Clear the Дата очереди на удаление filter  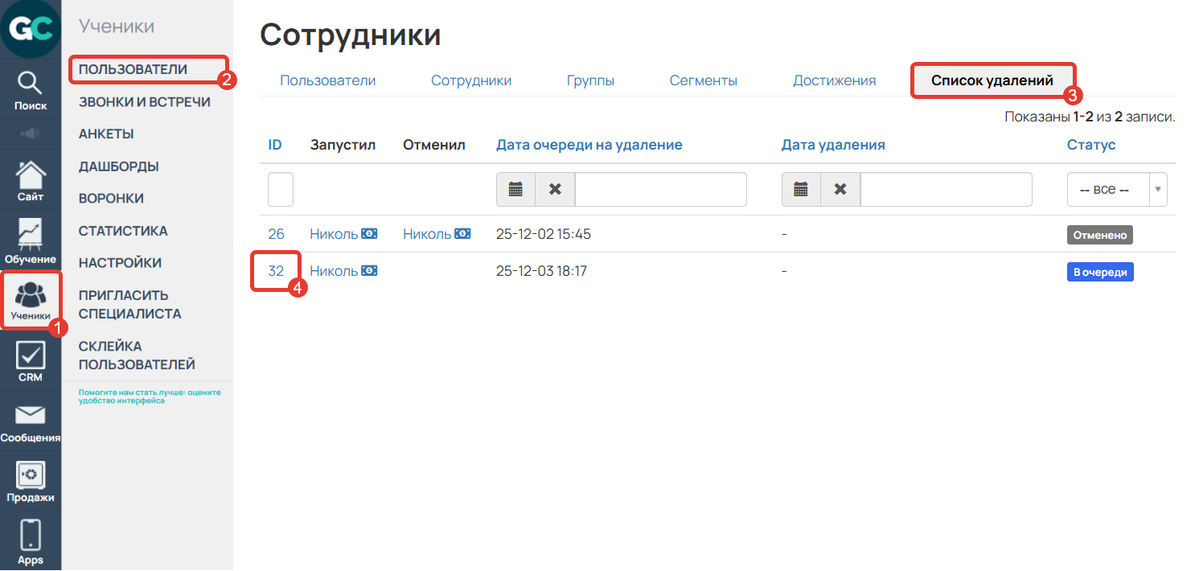pyautogui.click(x=555, y=190)
